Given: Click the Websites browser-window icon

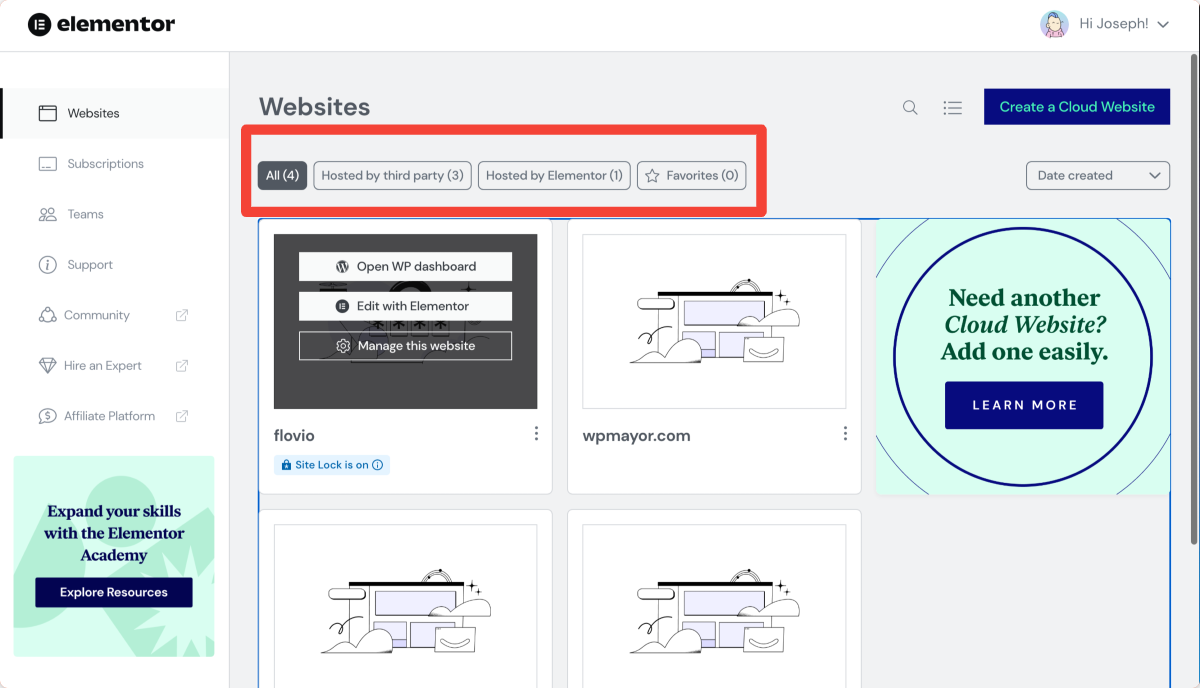Looking at the screenshot, I should [x=47, y=113].
